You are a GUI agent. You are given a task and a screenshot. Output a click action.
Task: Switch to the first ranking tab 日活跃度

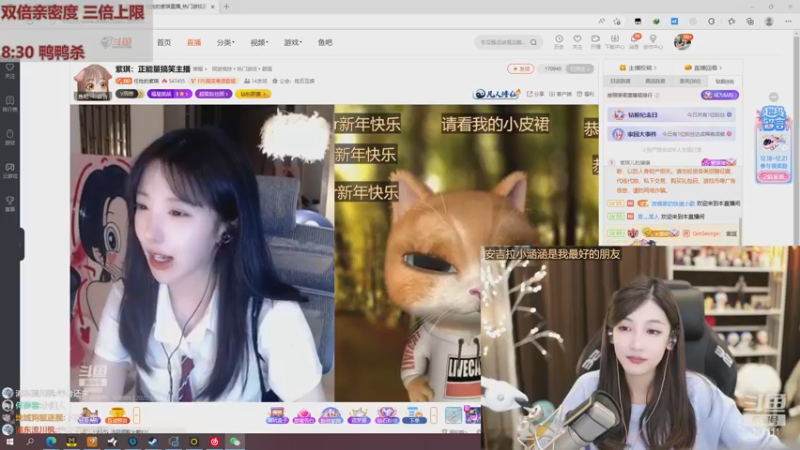(x=621, y=81)
